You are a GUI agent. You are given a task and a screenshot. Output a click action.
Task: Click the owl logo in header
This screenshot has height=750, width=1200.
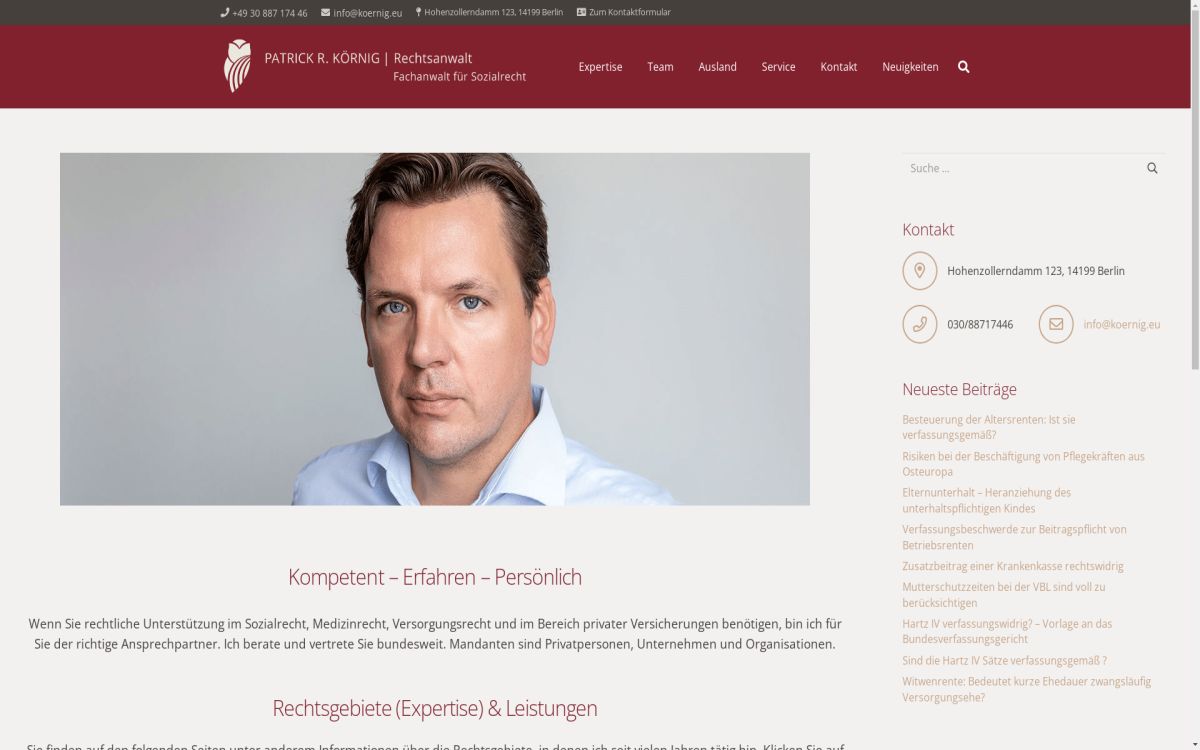pos(237,66)
